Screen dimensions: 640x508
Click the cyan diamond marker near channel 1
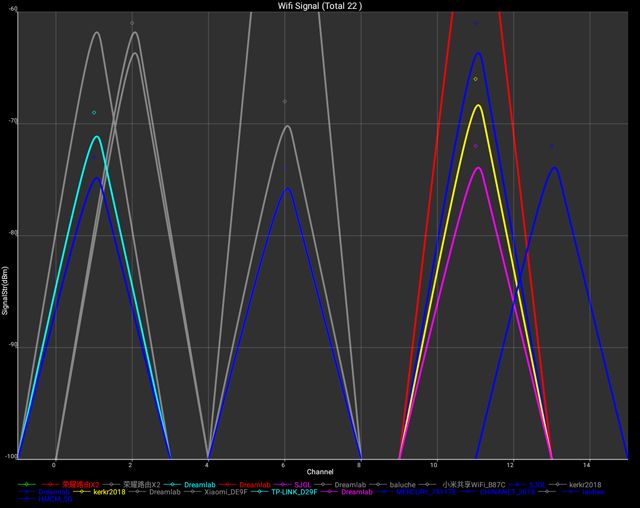point(94,113)
